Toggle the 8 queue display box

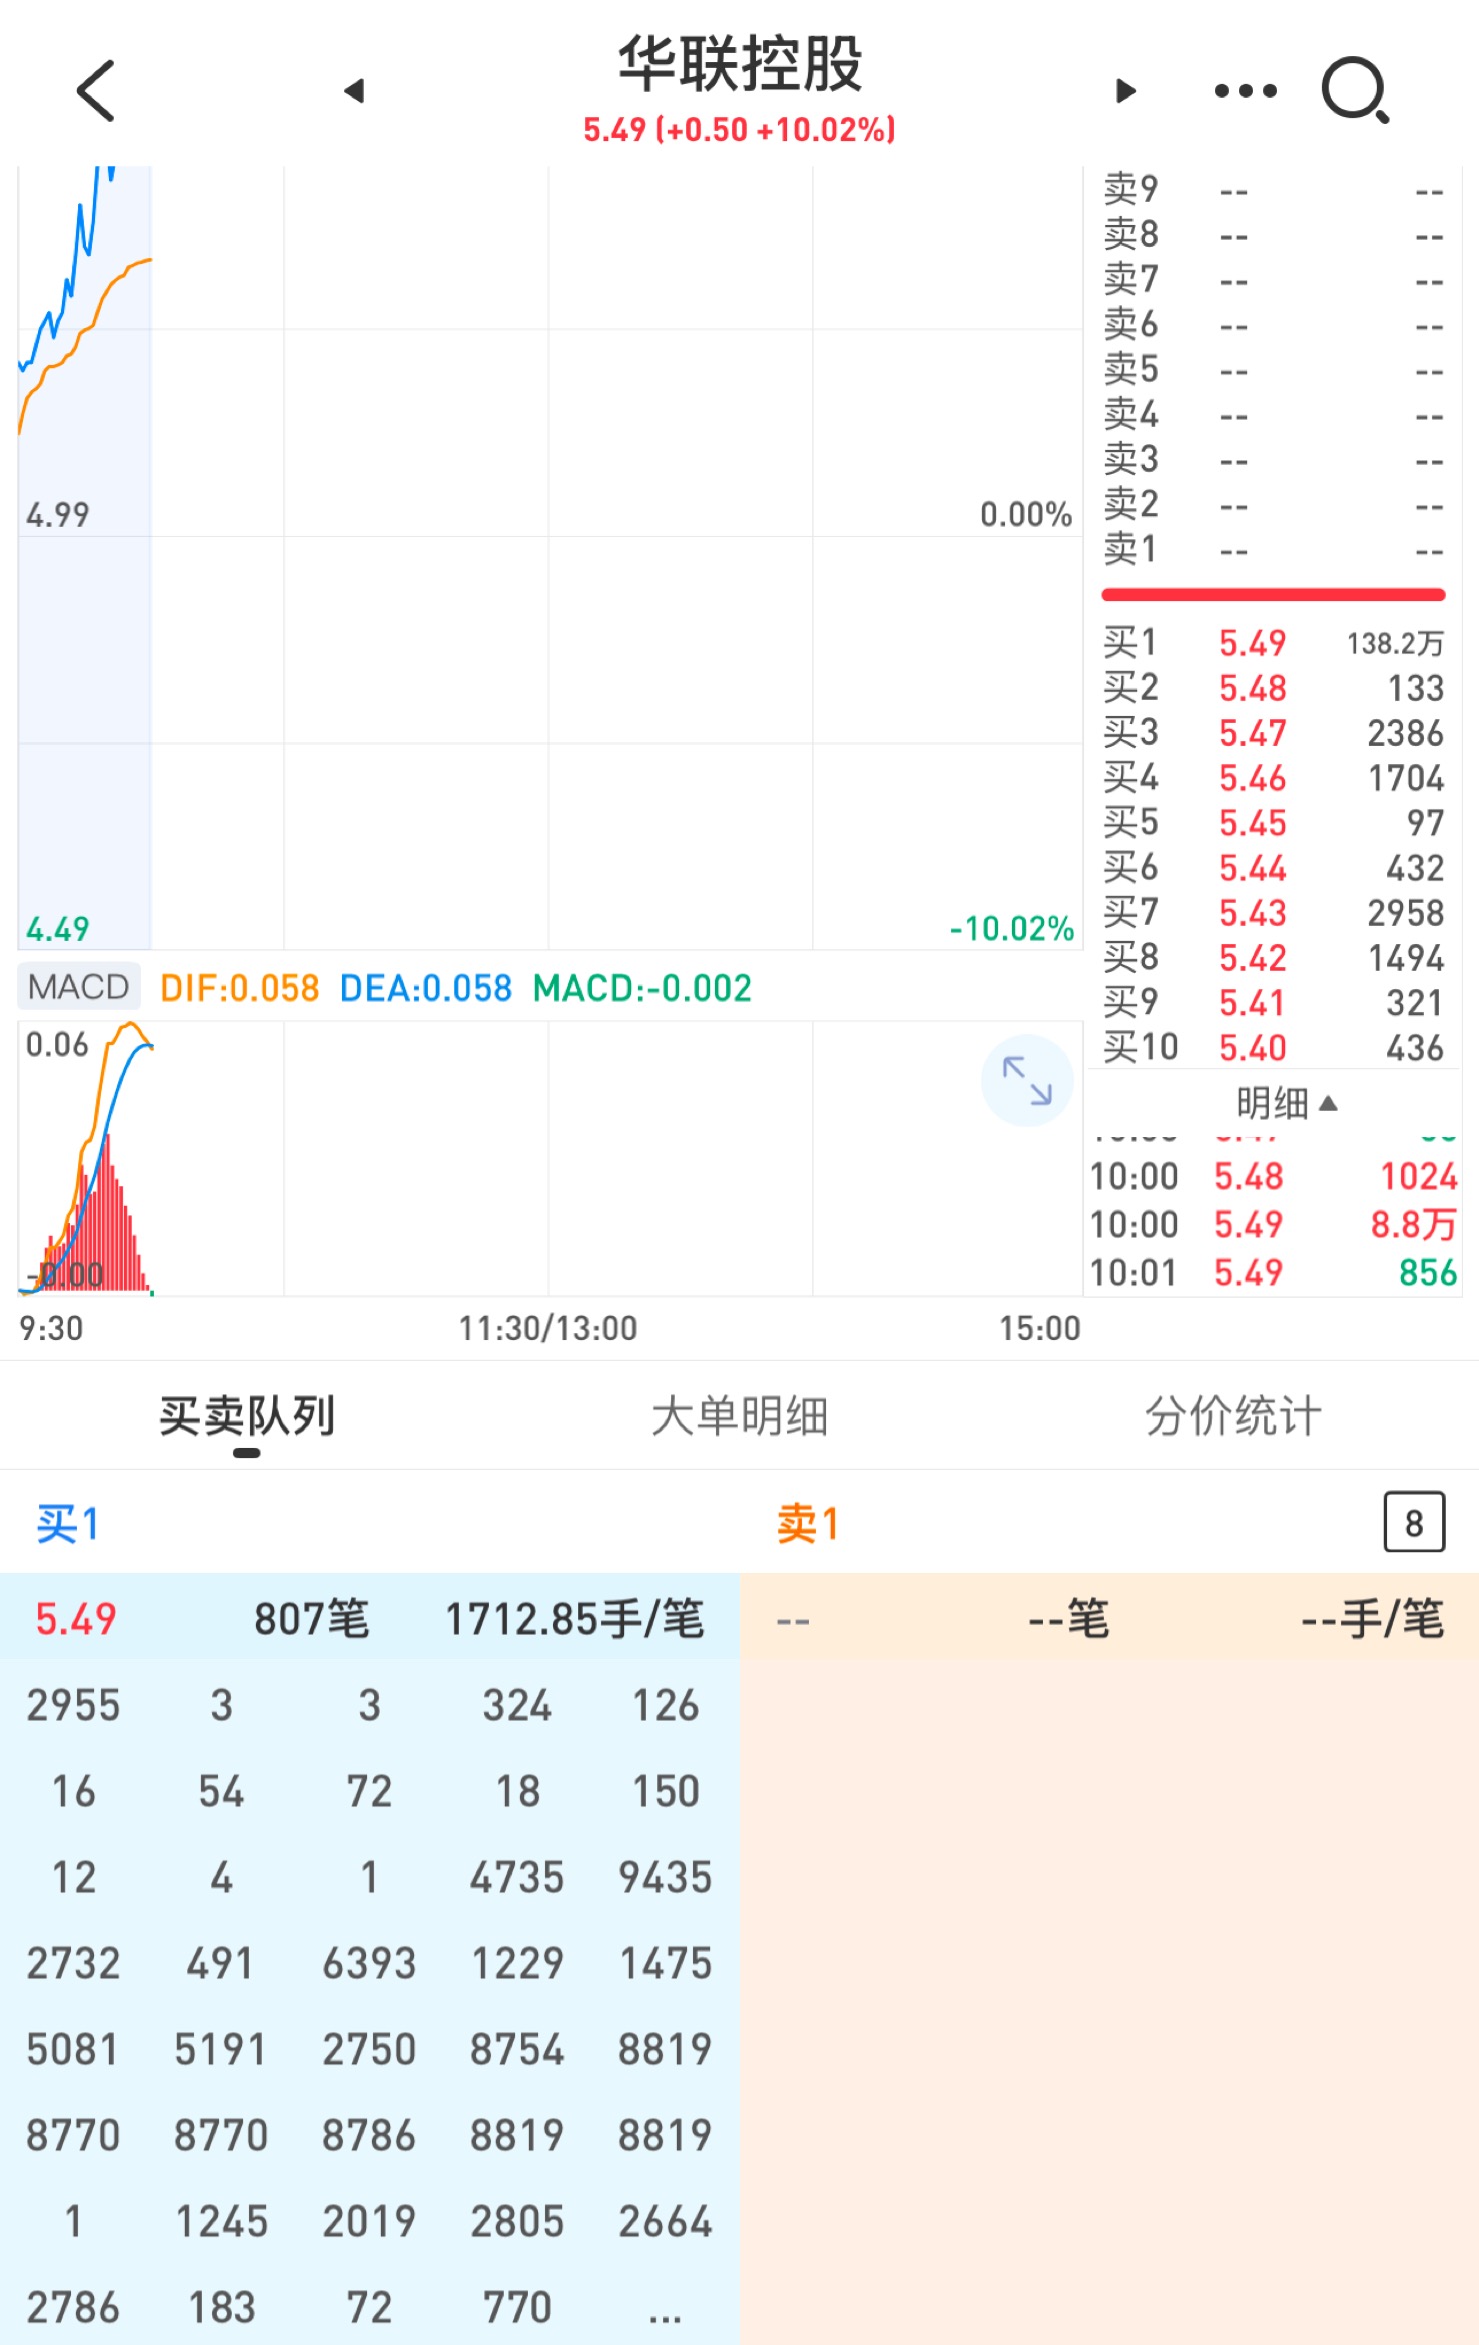[x=1413, y=1522]
